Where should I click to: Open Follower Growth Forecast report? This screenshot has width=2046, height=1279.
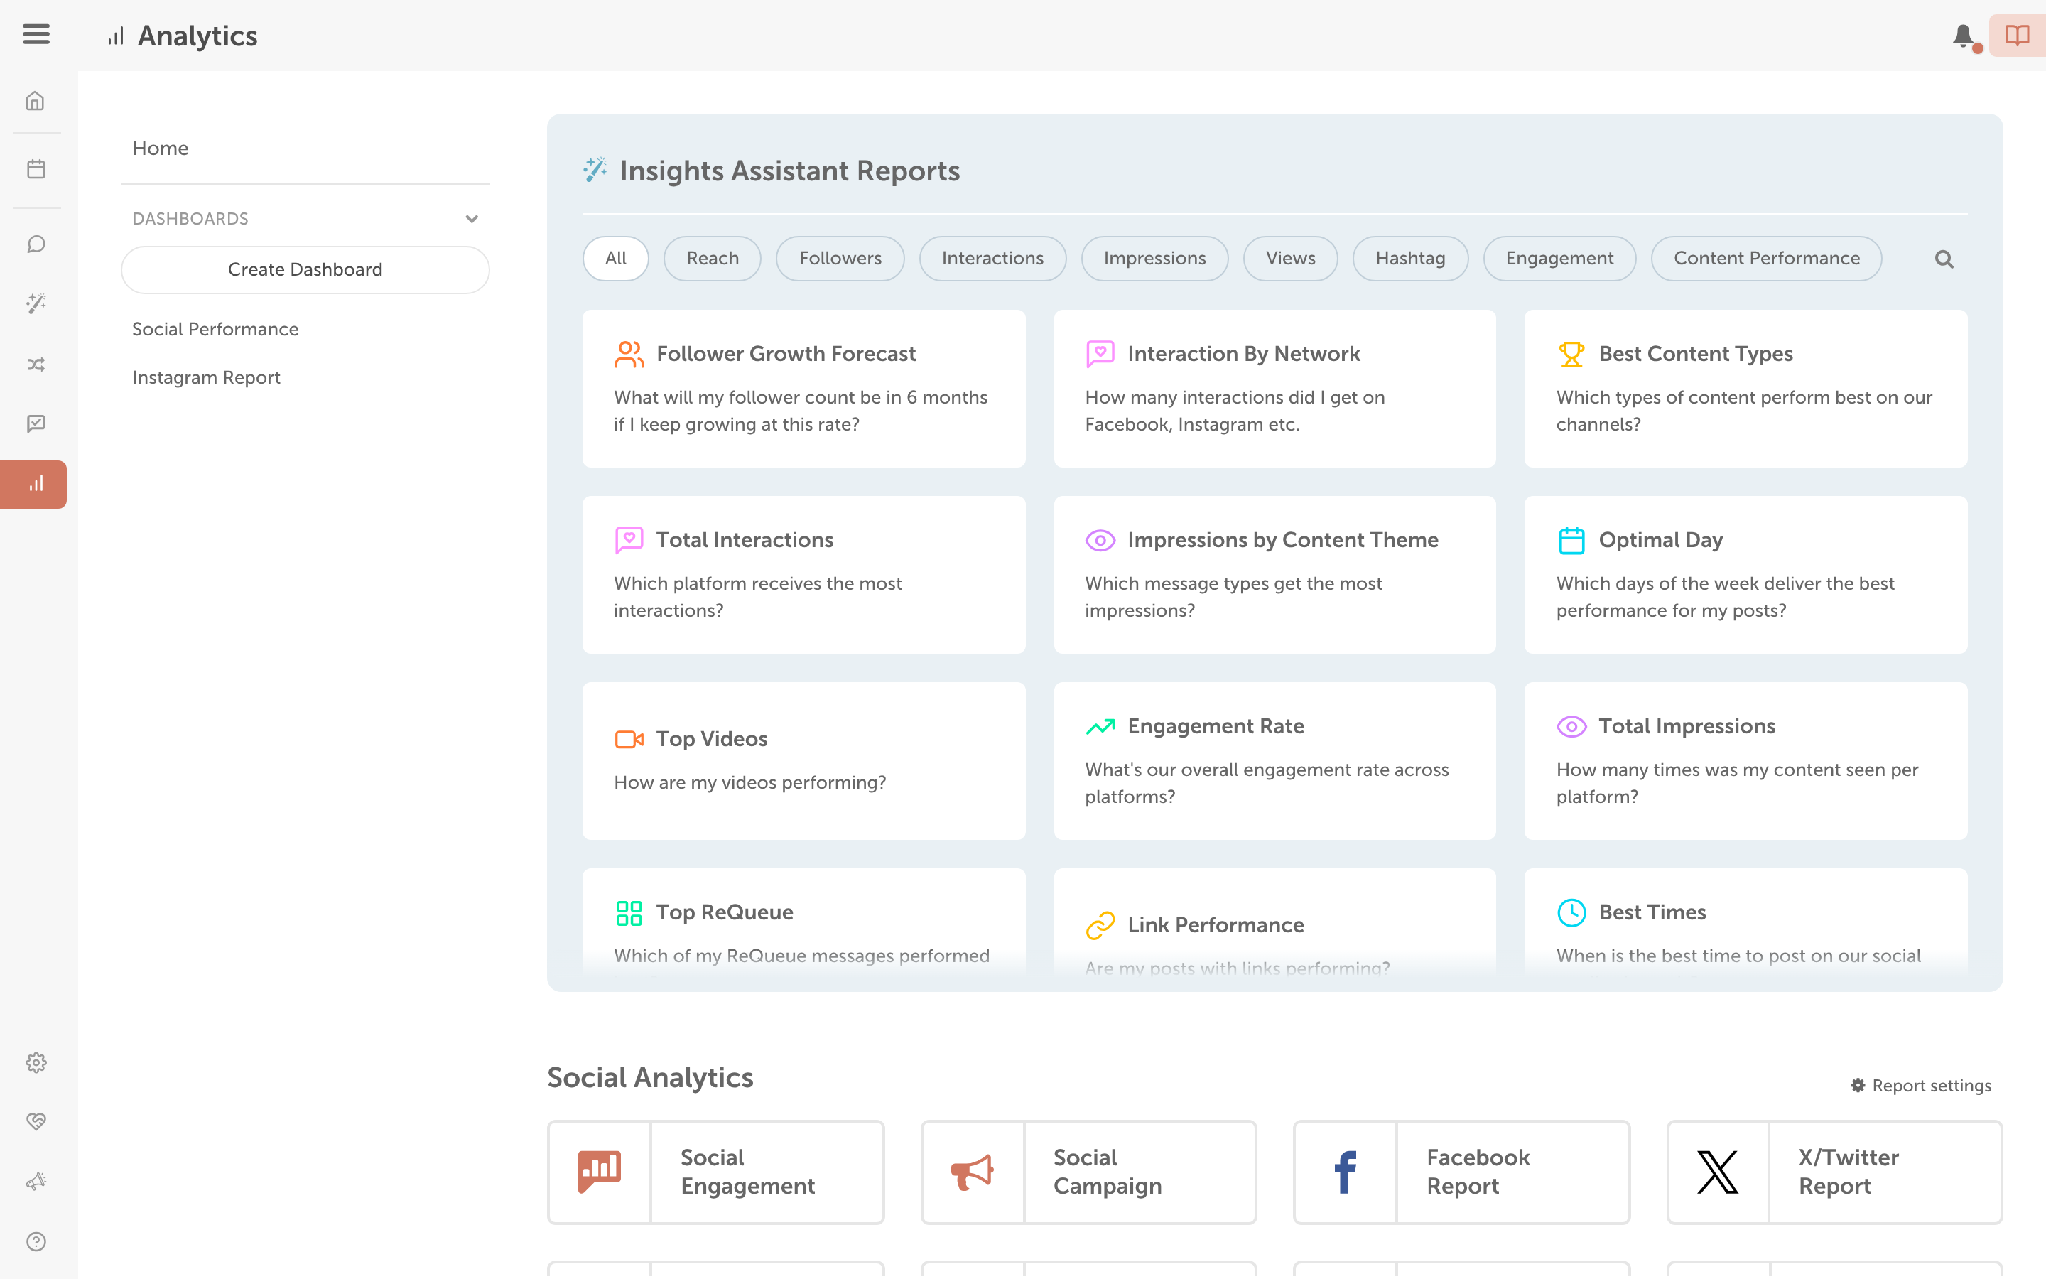pos(804,389)
